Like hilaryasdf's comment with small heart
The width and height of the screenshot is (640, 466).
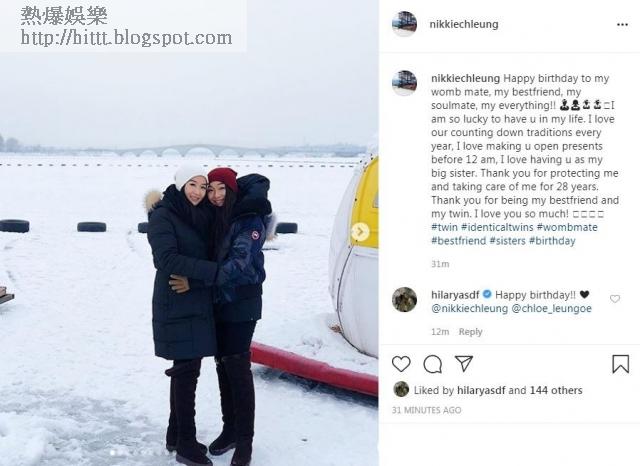point(615,299)
